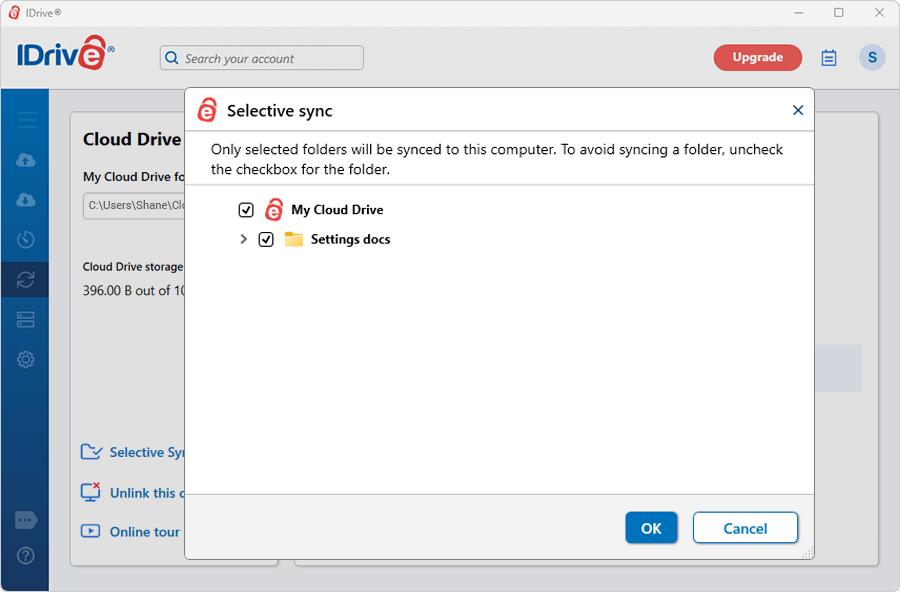This screenshot has width=900, height=592.
Task: Cancel the Selective sync dialog
Action: [x=745, y=528]
